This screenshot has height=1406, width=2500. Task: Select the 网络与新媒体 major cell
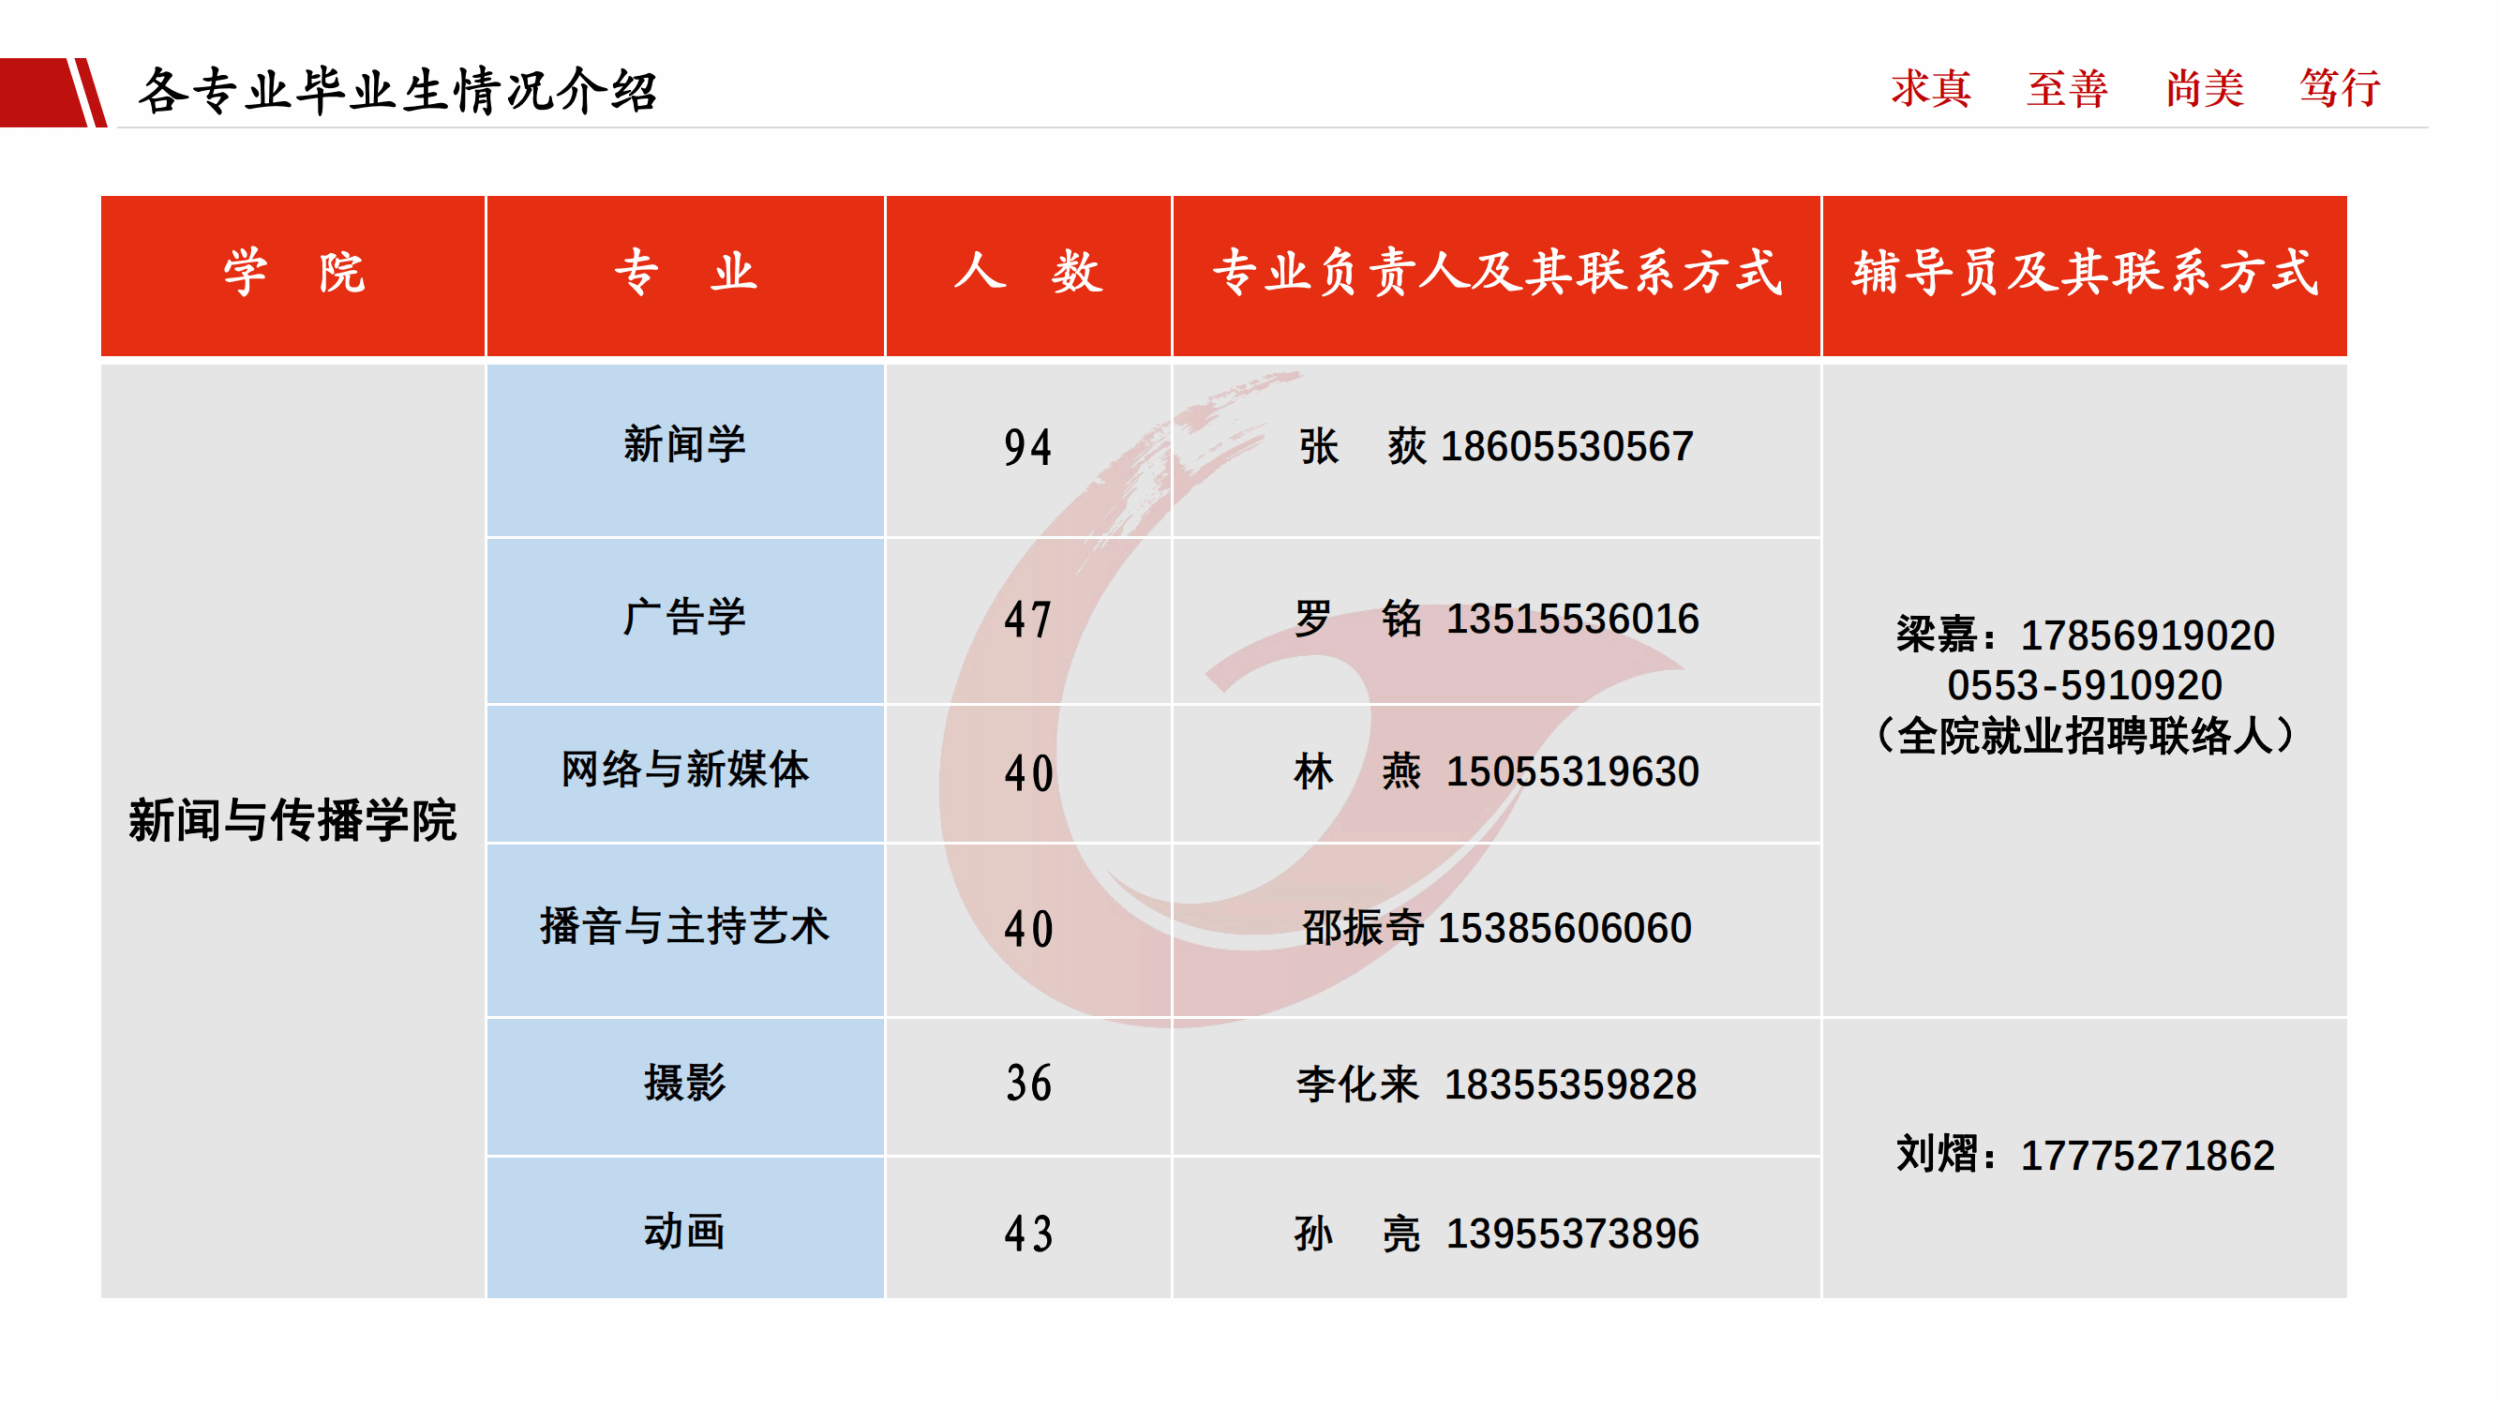[x=685, y=771]
